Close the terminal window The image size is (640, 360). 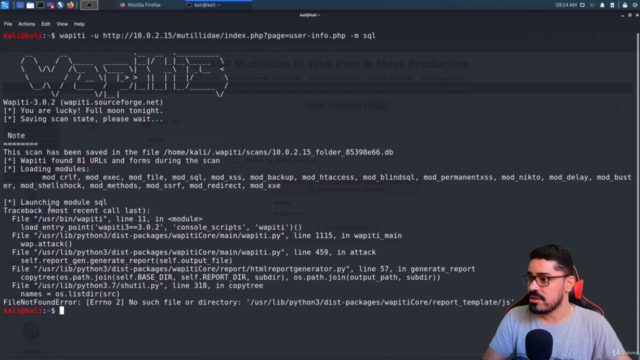point(637,15)
